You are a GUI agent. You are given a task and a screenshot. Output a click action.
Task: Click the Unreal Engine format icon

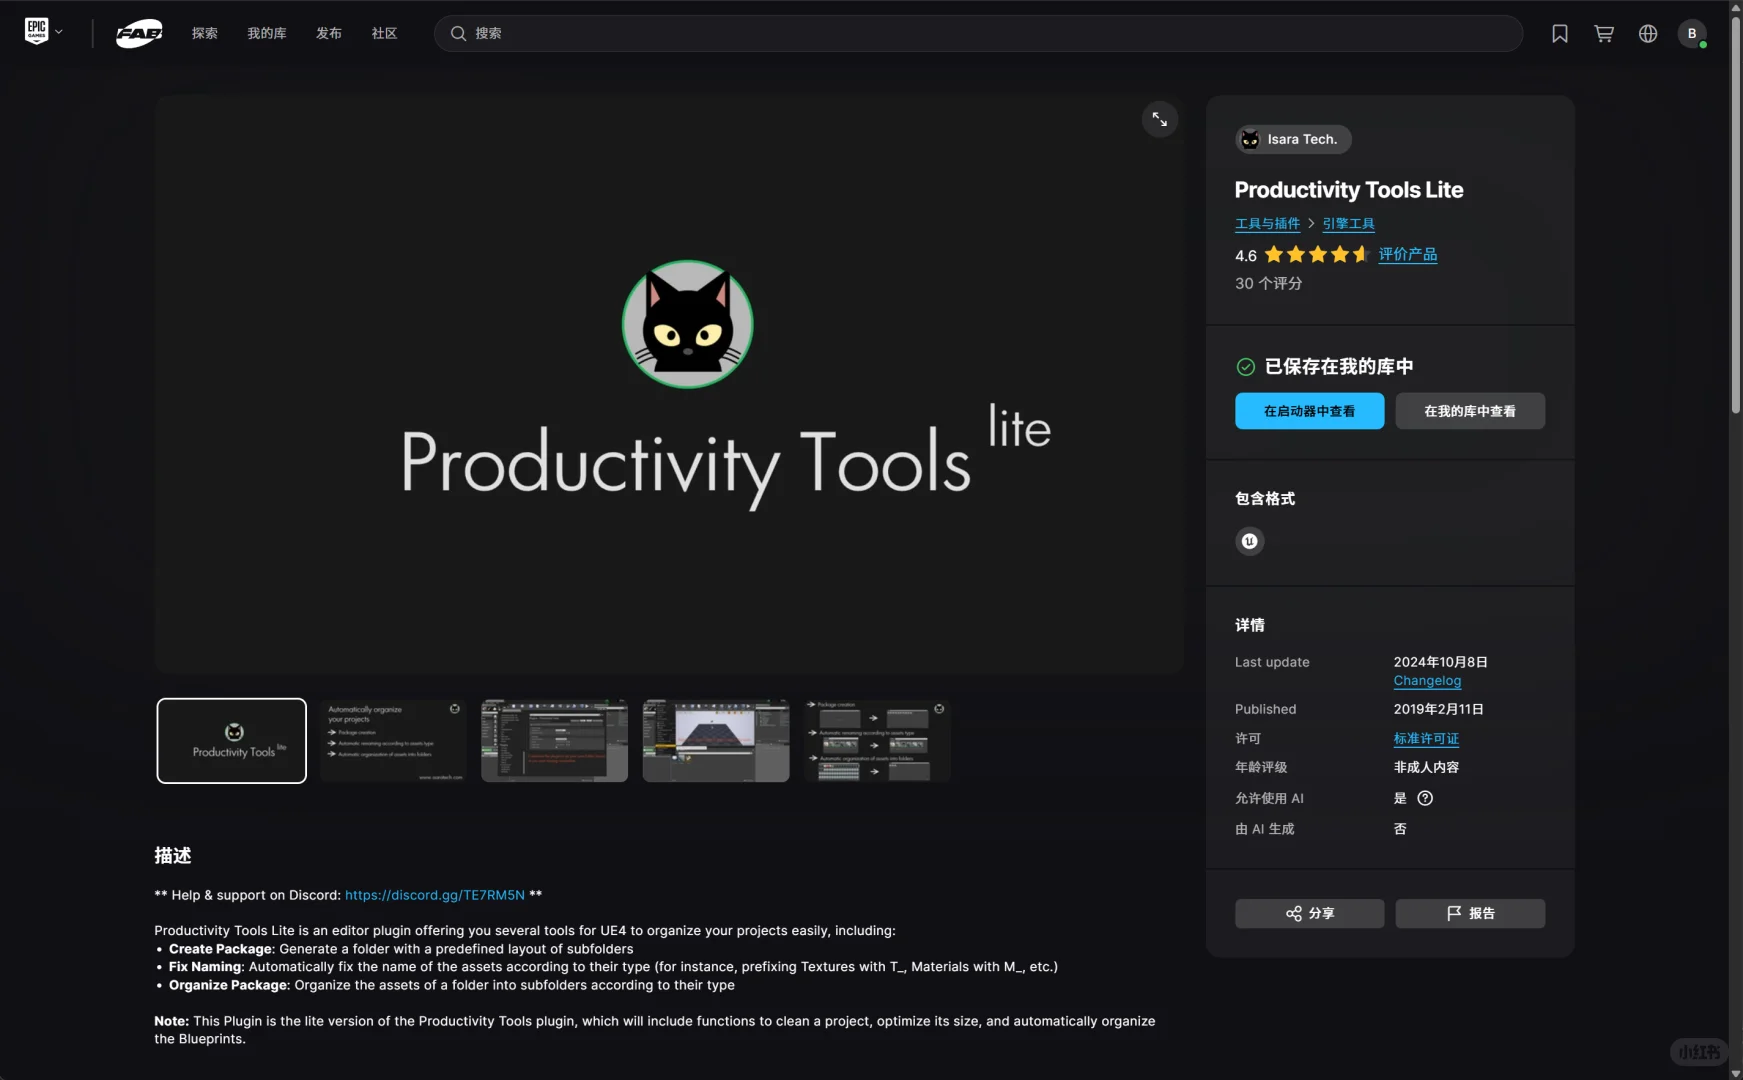point(1250,541)
